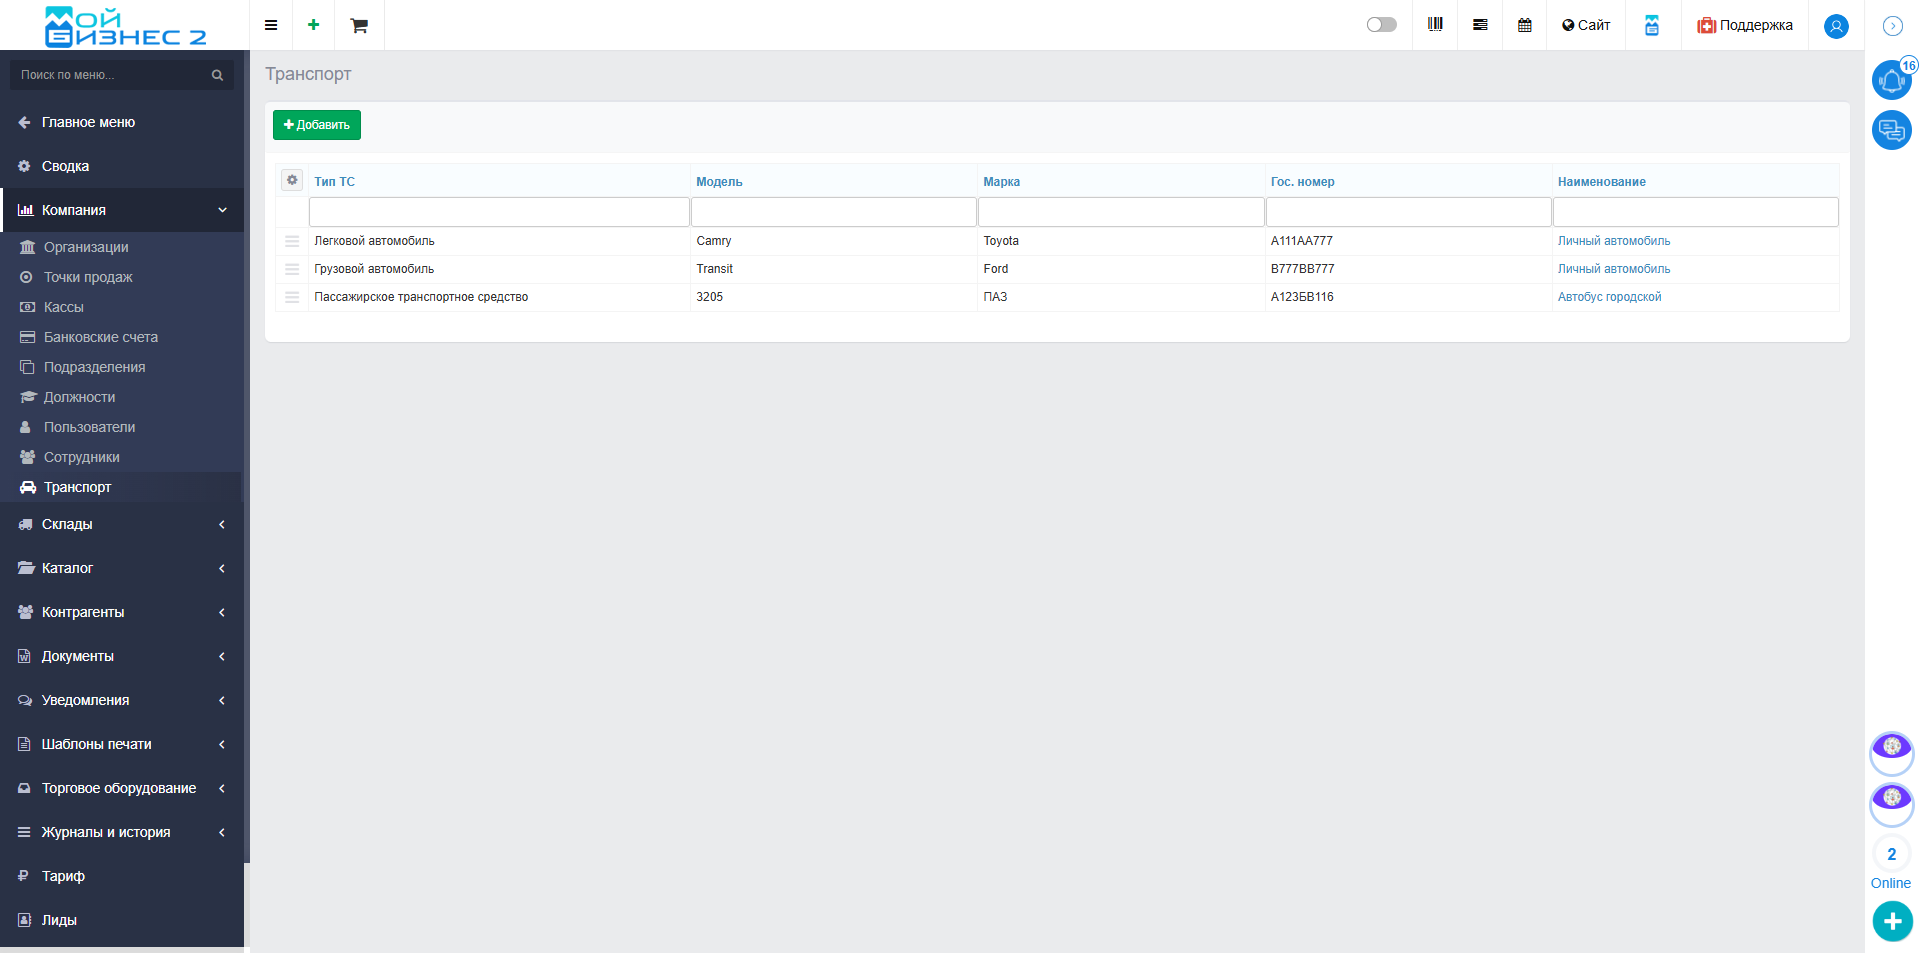Open the calendar icon in top bar
The image size is (1920, 953).
[x=1525, y=25]
